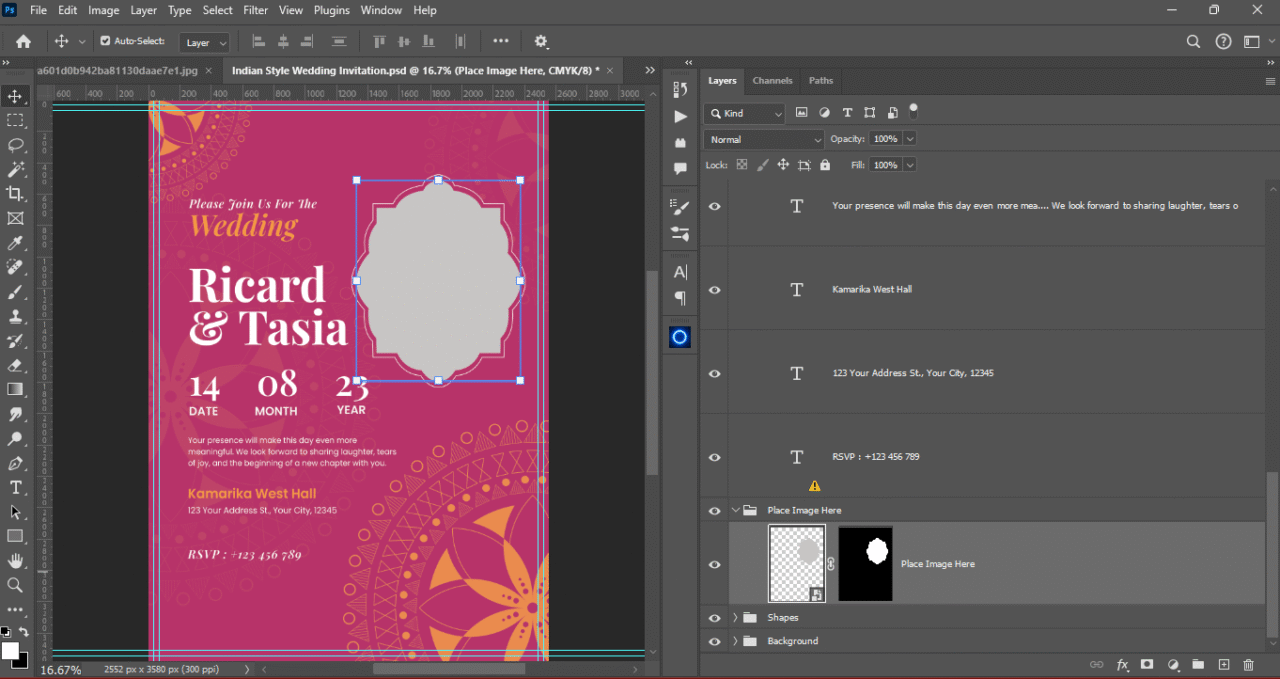Add a layer mask from panel footer
Screen dimensions: 1280x679
coord(1147,665)
